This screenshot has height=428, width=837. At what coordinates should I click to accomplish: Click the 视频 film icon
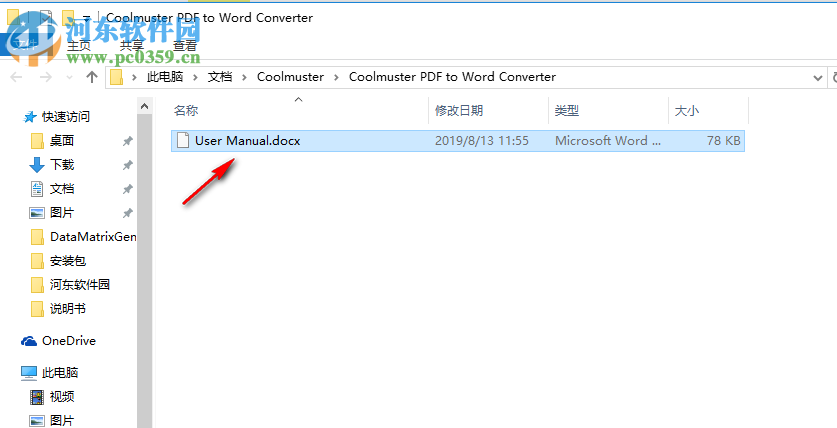pyautogui.click(x=36, y=397)
